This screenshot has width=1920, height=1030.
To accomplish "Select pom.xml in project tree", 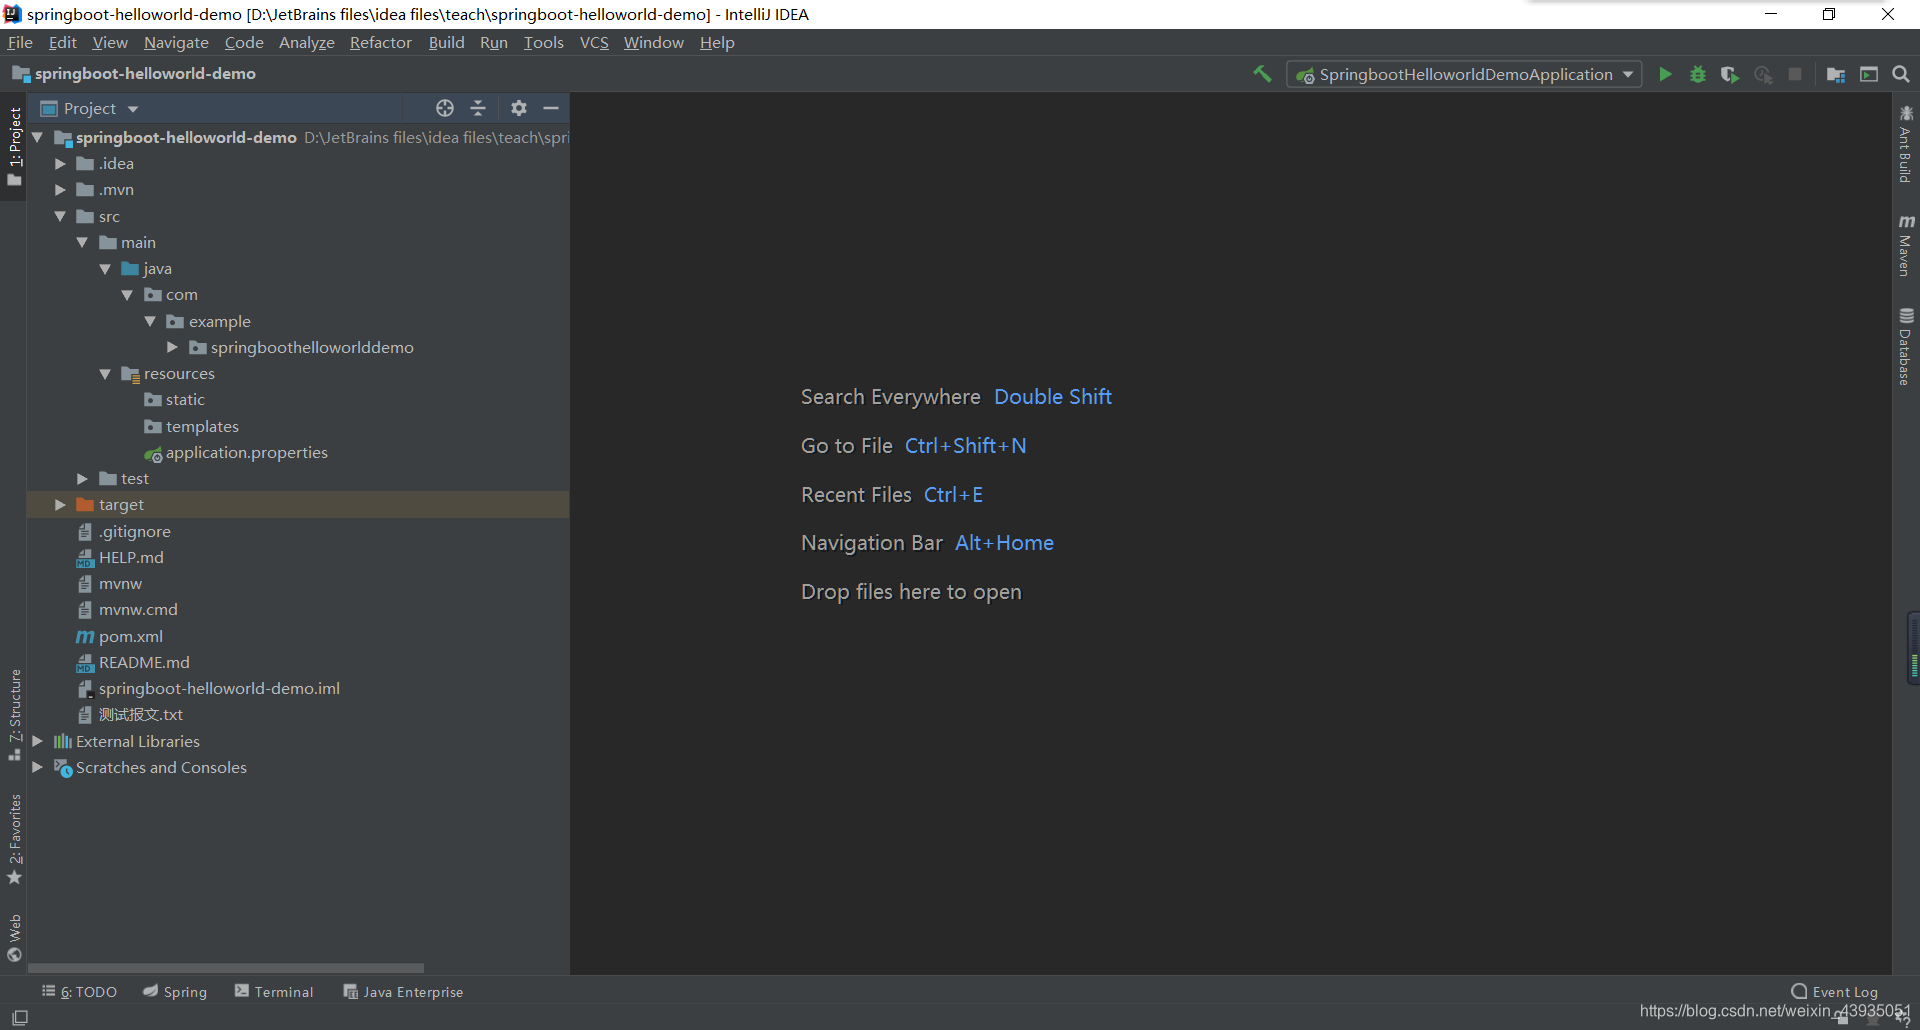I will click(x=120, y=636).
